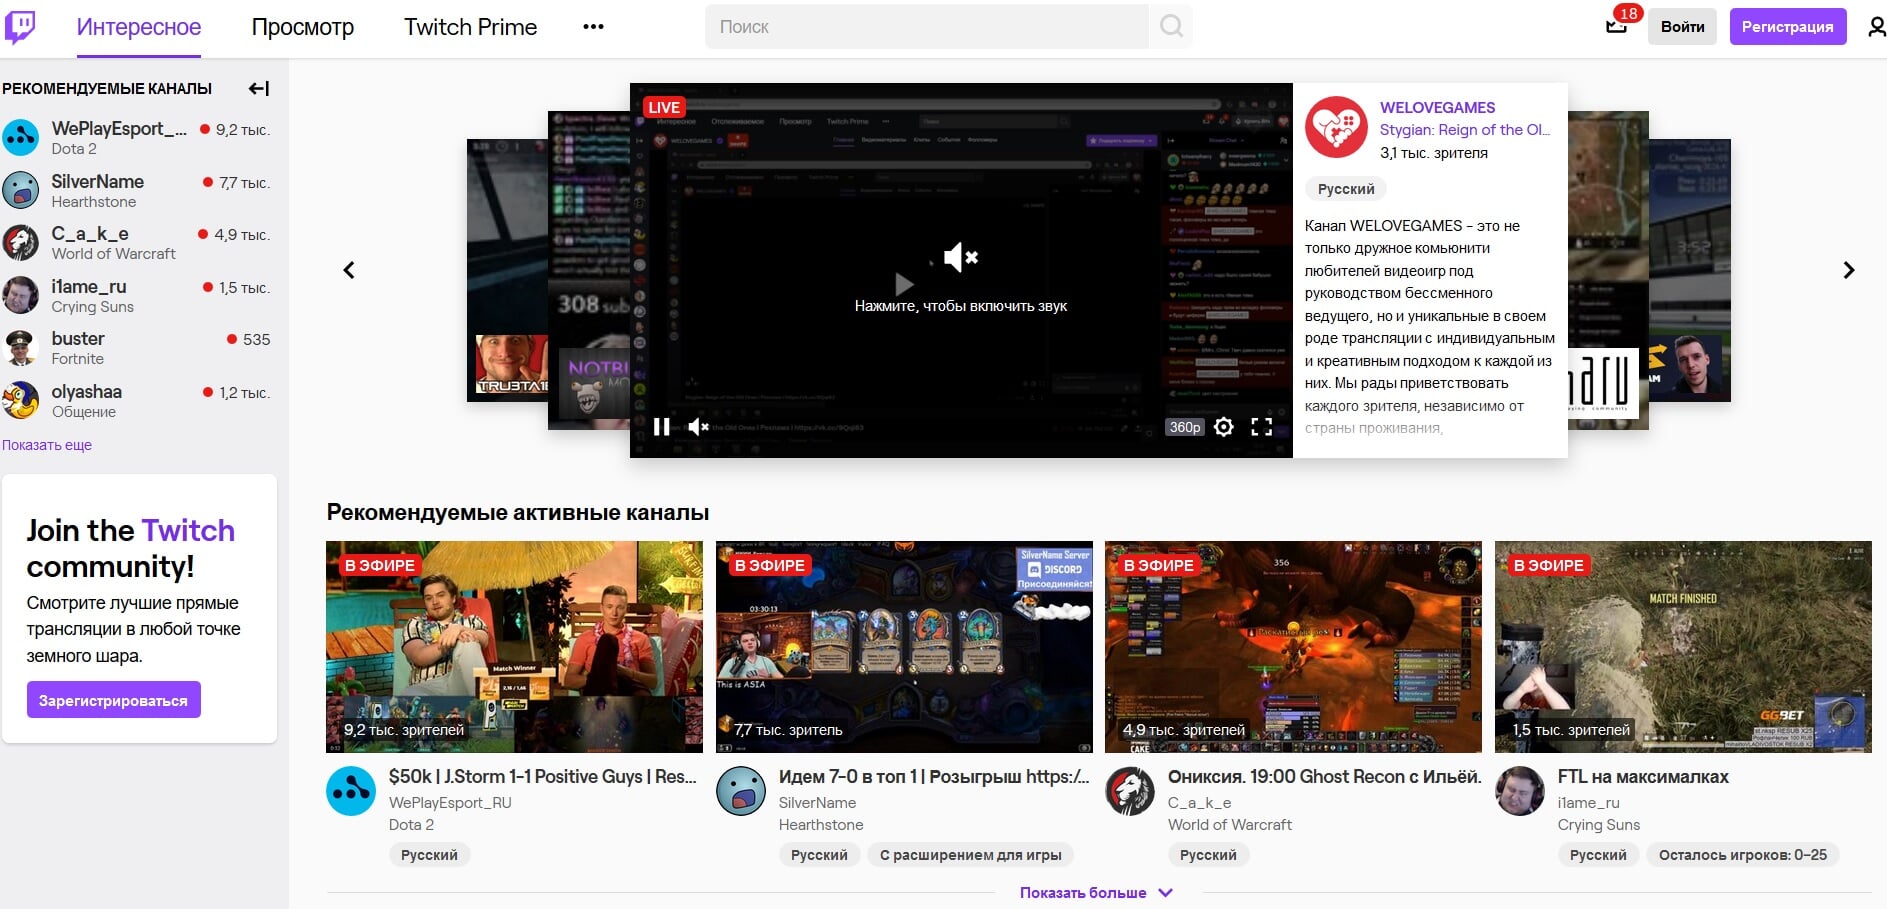Click the WELOVEGAMES channel avatar

(1336, 127)
